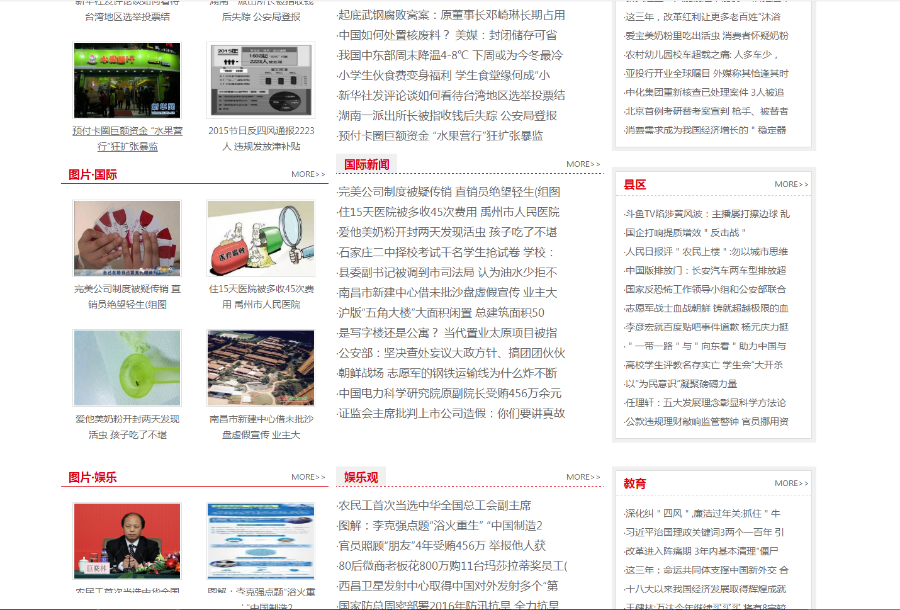Image resolution: width=900 pixels, height=610 pixels.
Task: Open MORE link beside 娱乐观 heading
Action: (x=583, y=477)
